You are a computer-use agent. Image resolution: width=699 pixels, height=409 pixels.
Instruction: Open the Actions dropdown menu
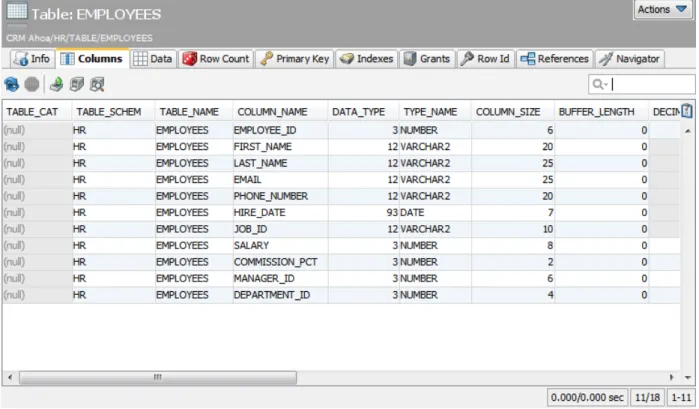[x=662, y=9]
